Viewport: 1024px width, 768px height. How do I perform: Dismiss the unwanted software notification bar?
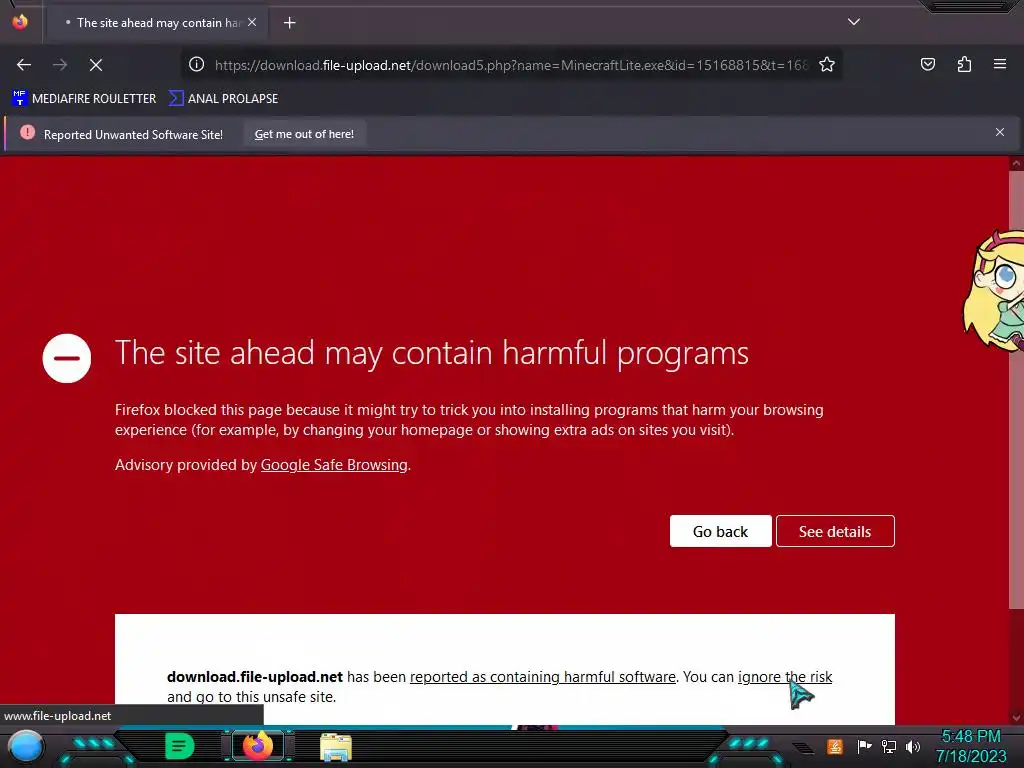coord(1000,133)
